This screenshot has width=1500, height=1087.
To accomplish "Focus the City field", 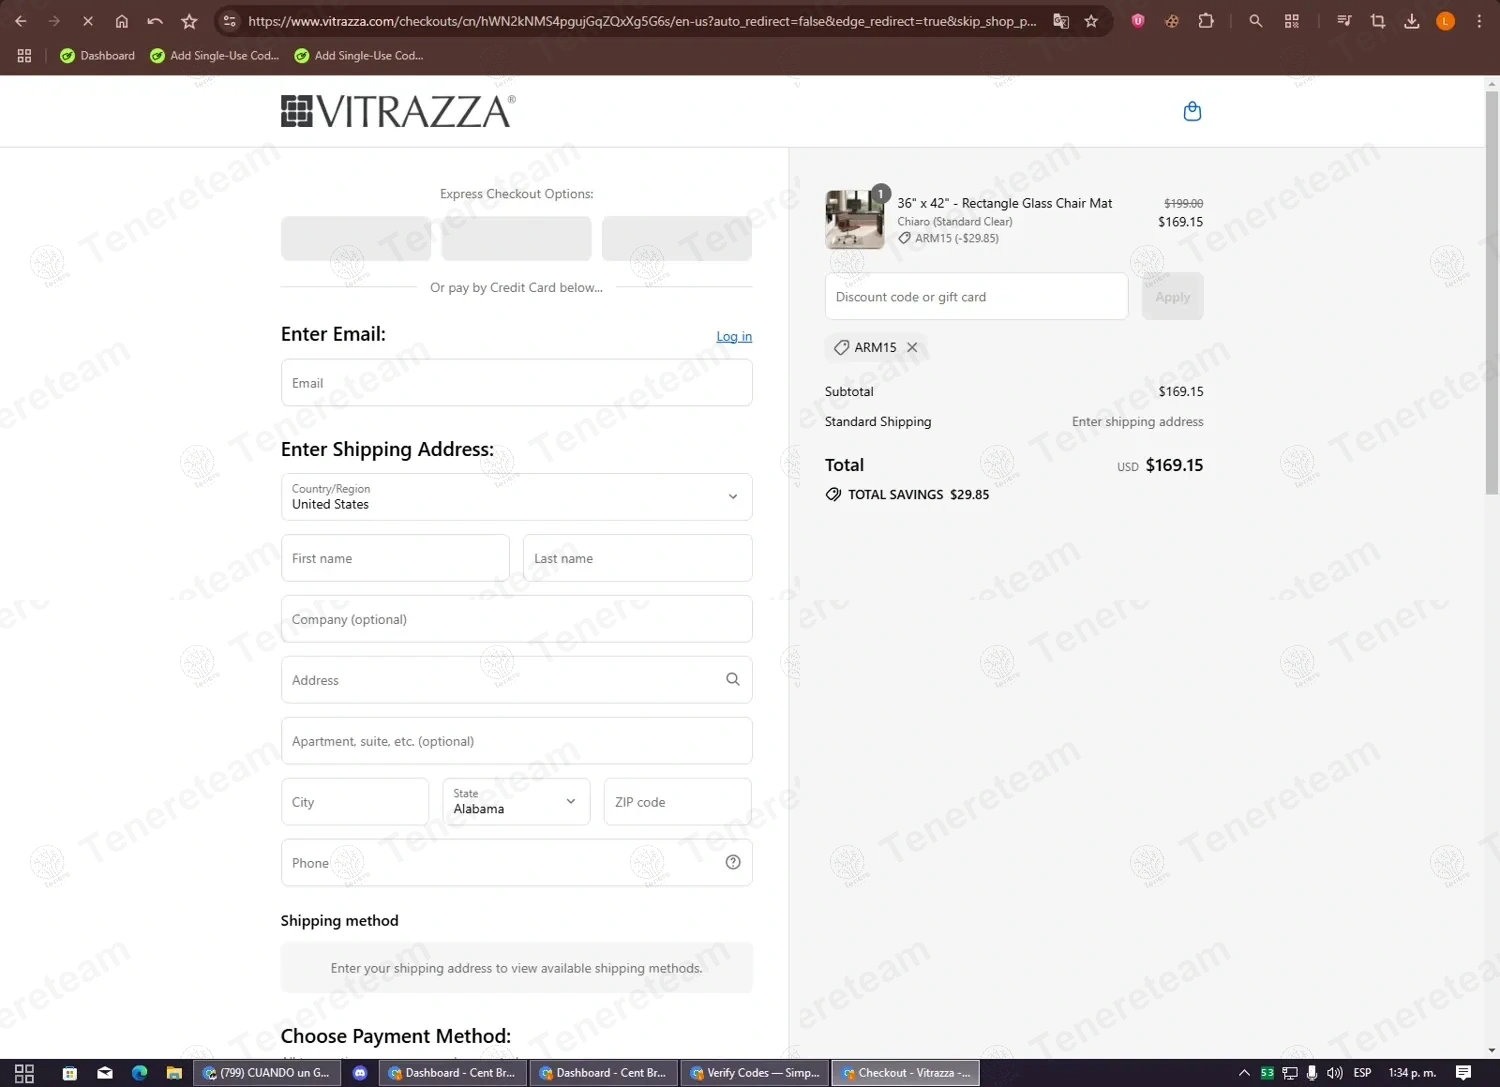I will (x=355, y=801).
